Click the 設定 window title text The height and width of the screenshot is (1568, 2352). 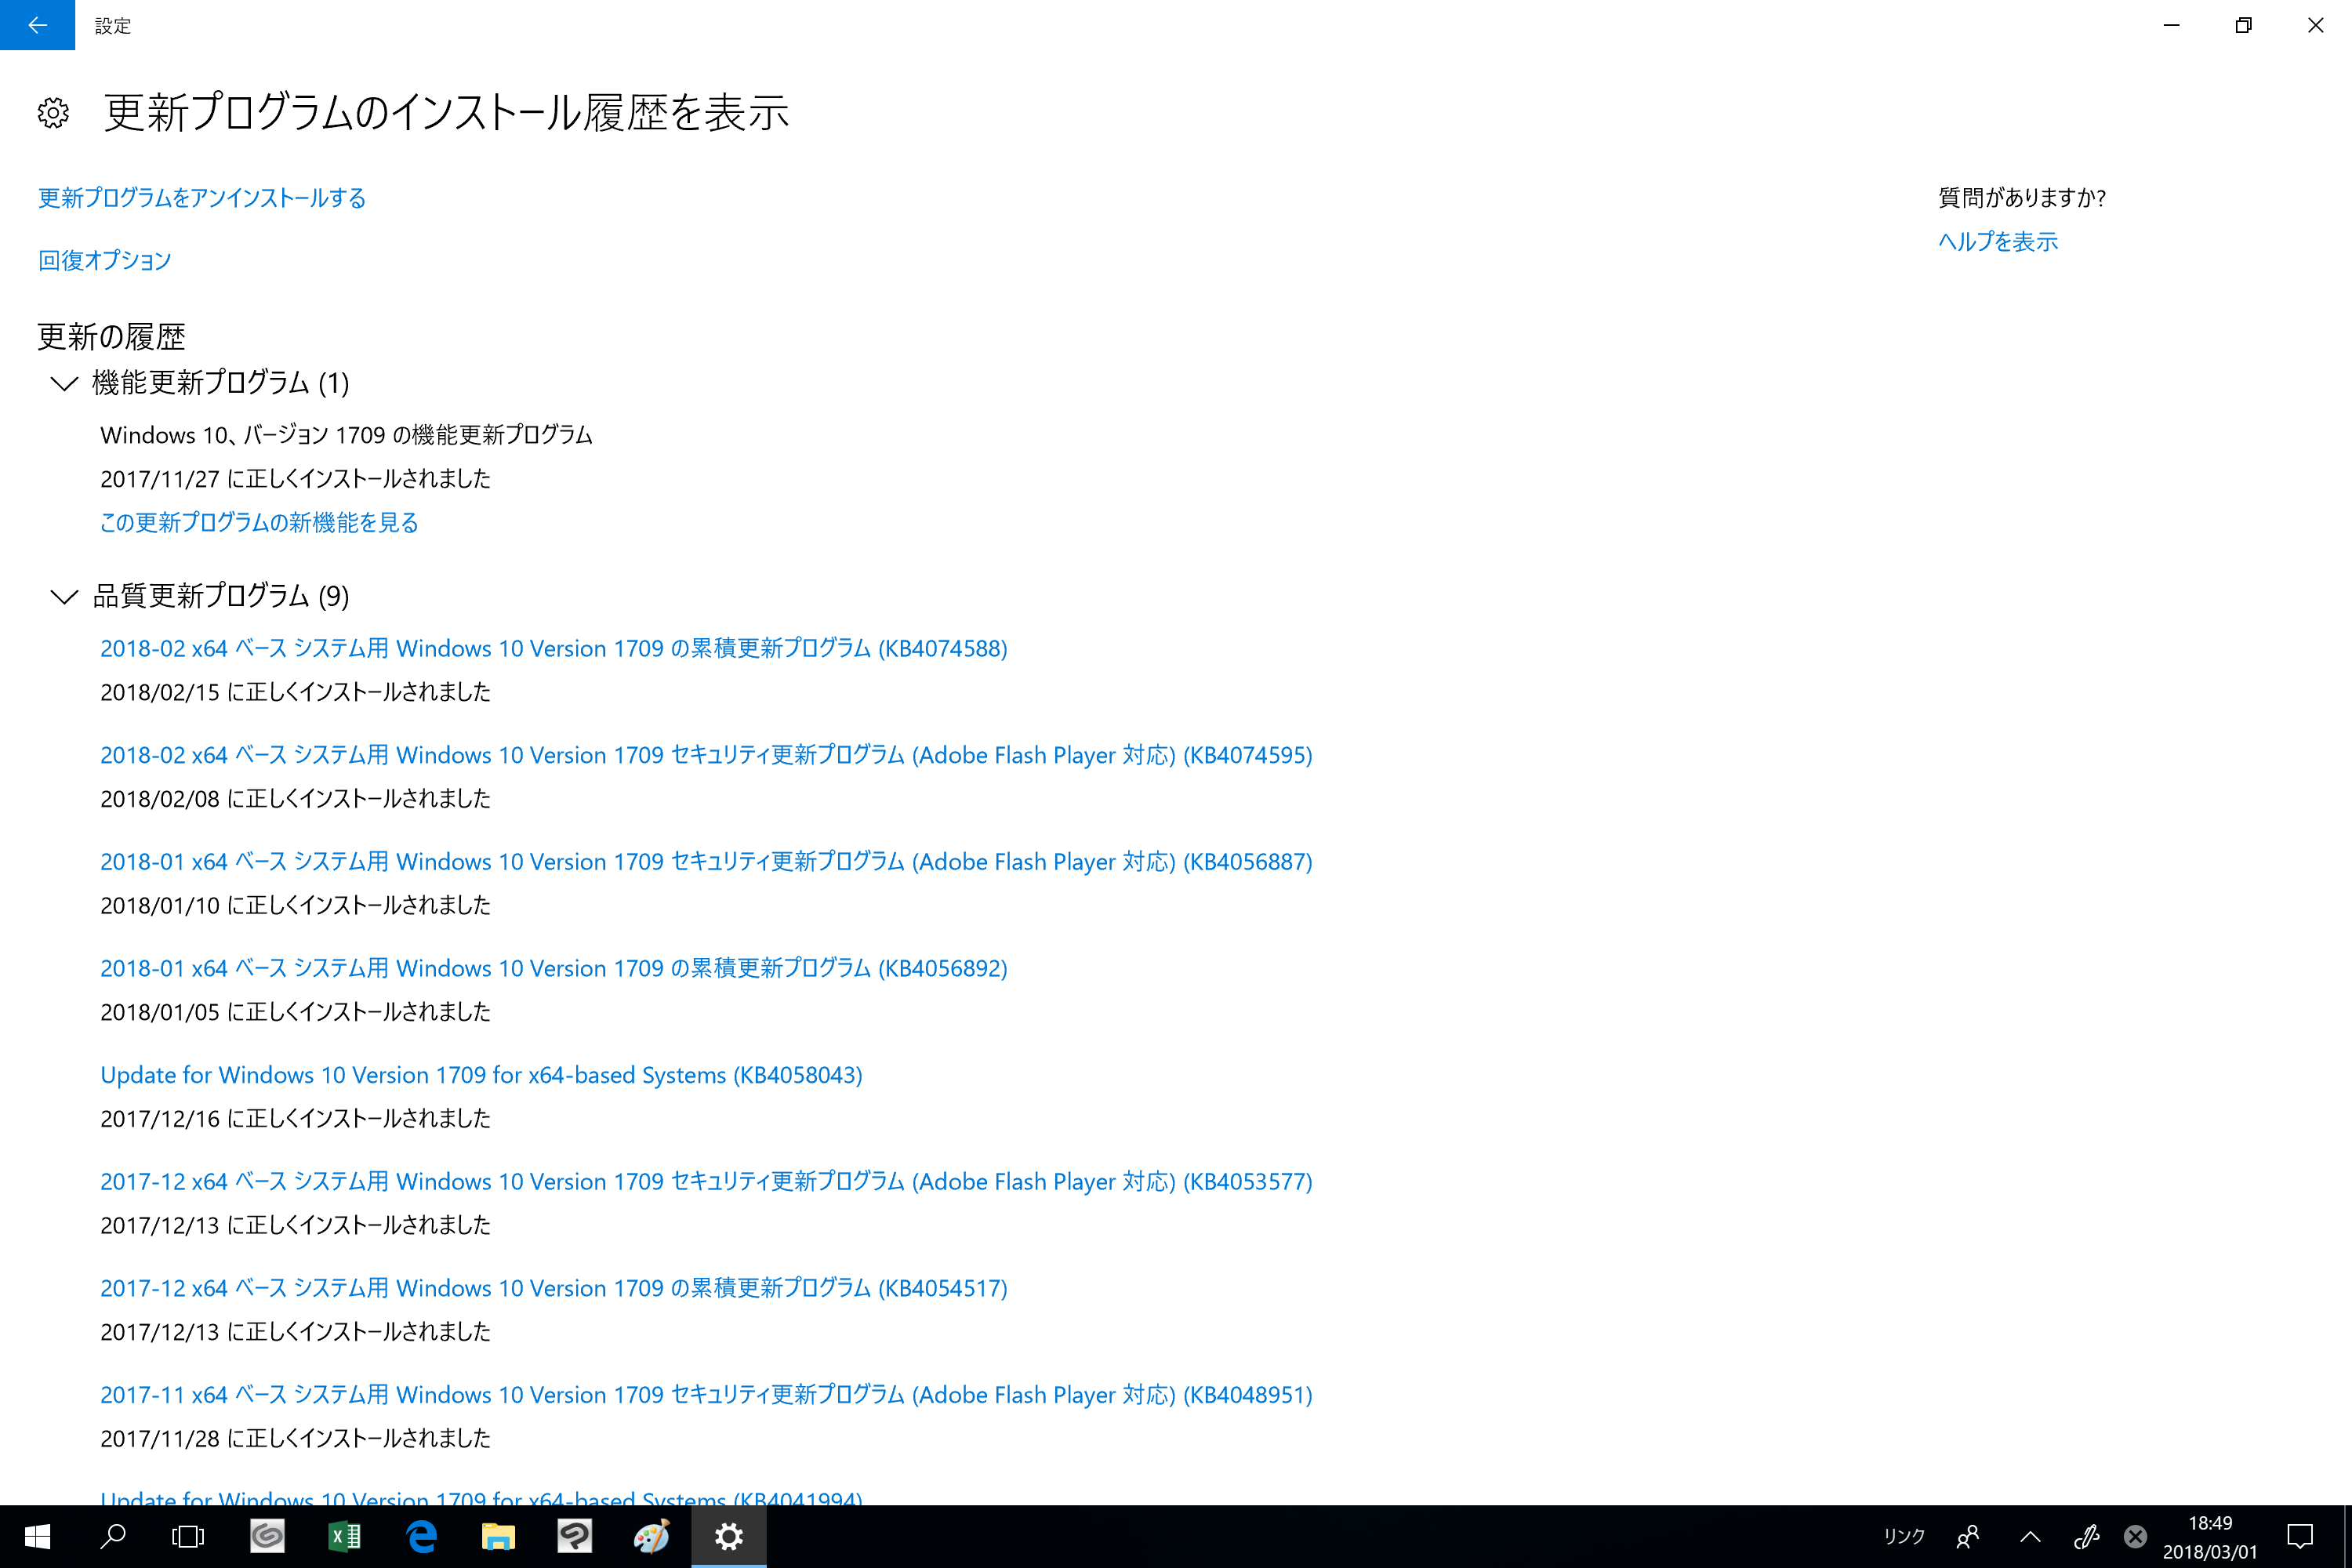[113, 26]
